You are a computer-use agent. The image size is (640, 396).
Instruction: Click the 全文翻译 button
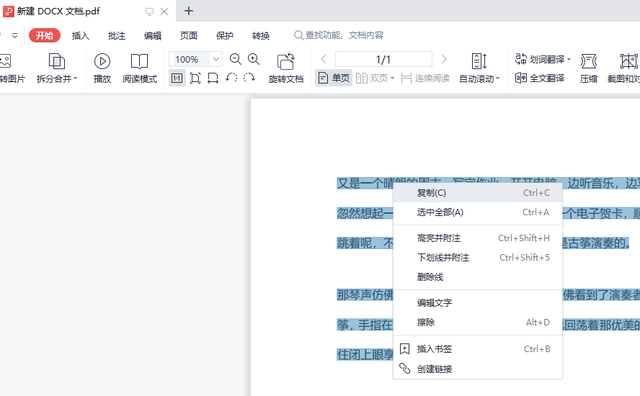pyautogui.click(x=540, y=78)
